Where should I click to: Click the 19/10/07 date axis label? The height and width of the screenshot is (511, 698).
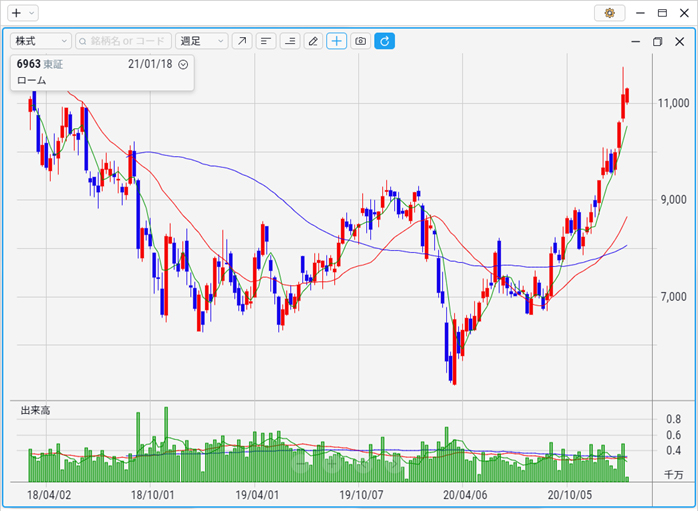[361, 495]
